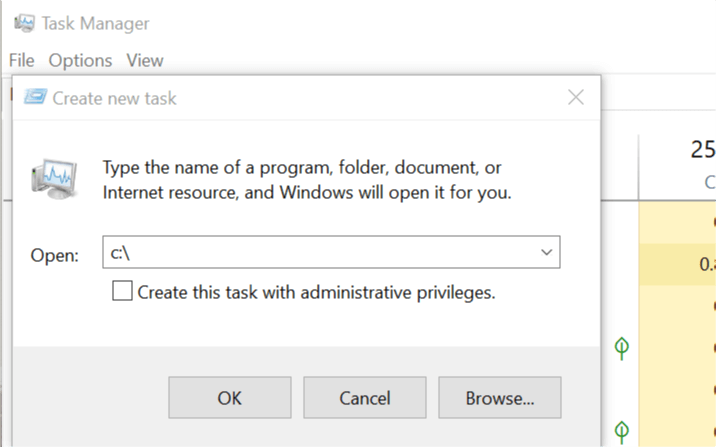This screenshot has height=447, width=716.
Task: Enable Create this task with administrative privileges
Action: pos(122,291)
